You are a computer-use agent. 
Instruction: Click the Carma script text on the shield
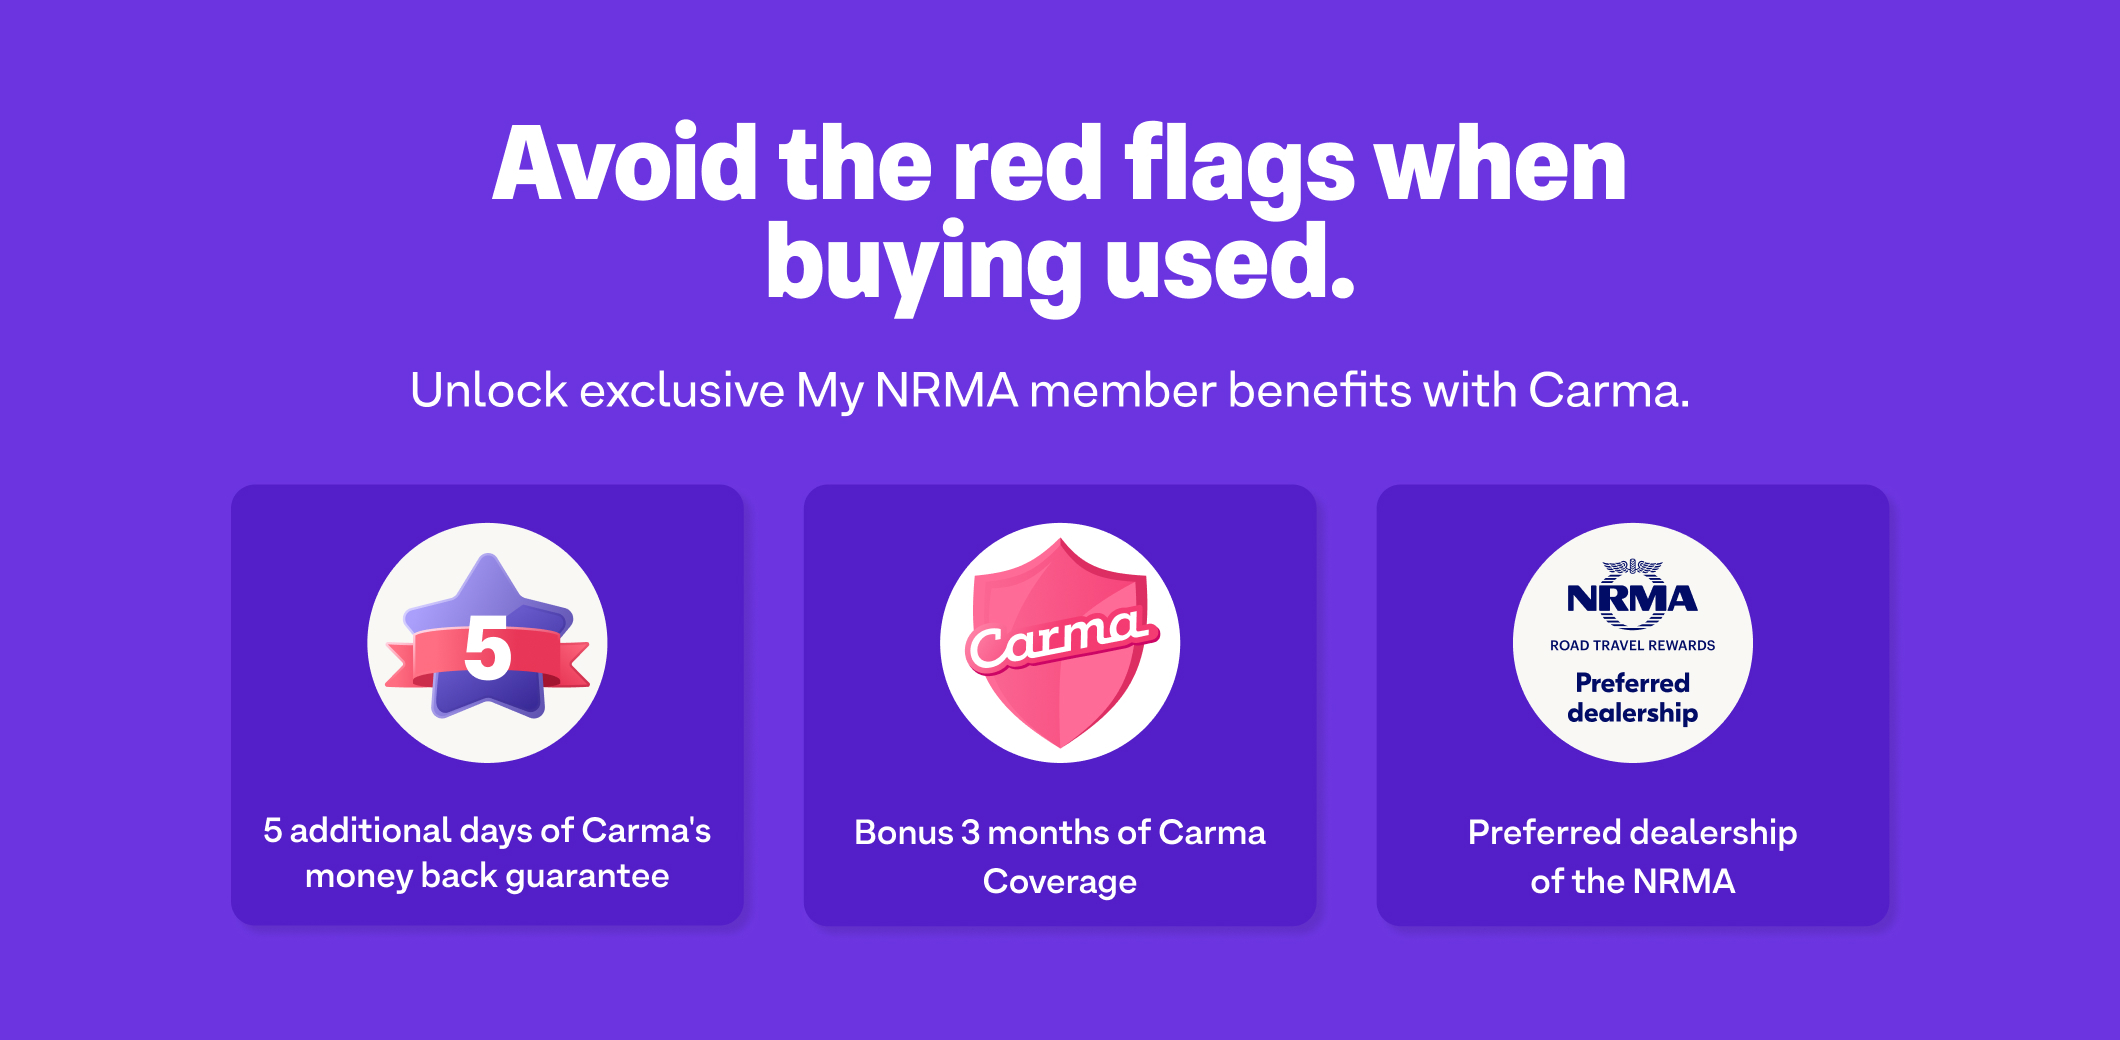tap(1060, 637)
